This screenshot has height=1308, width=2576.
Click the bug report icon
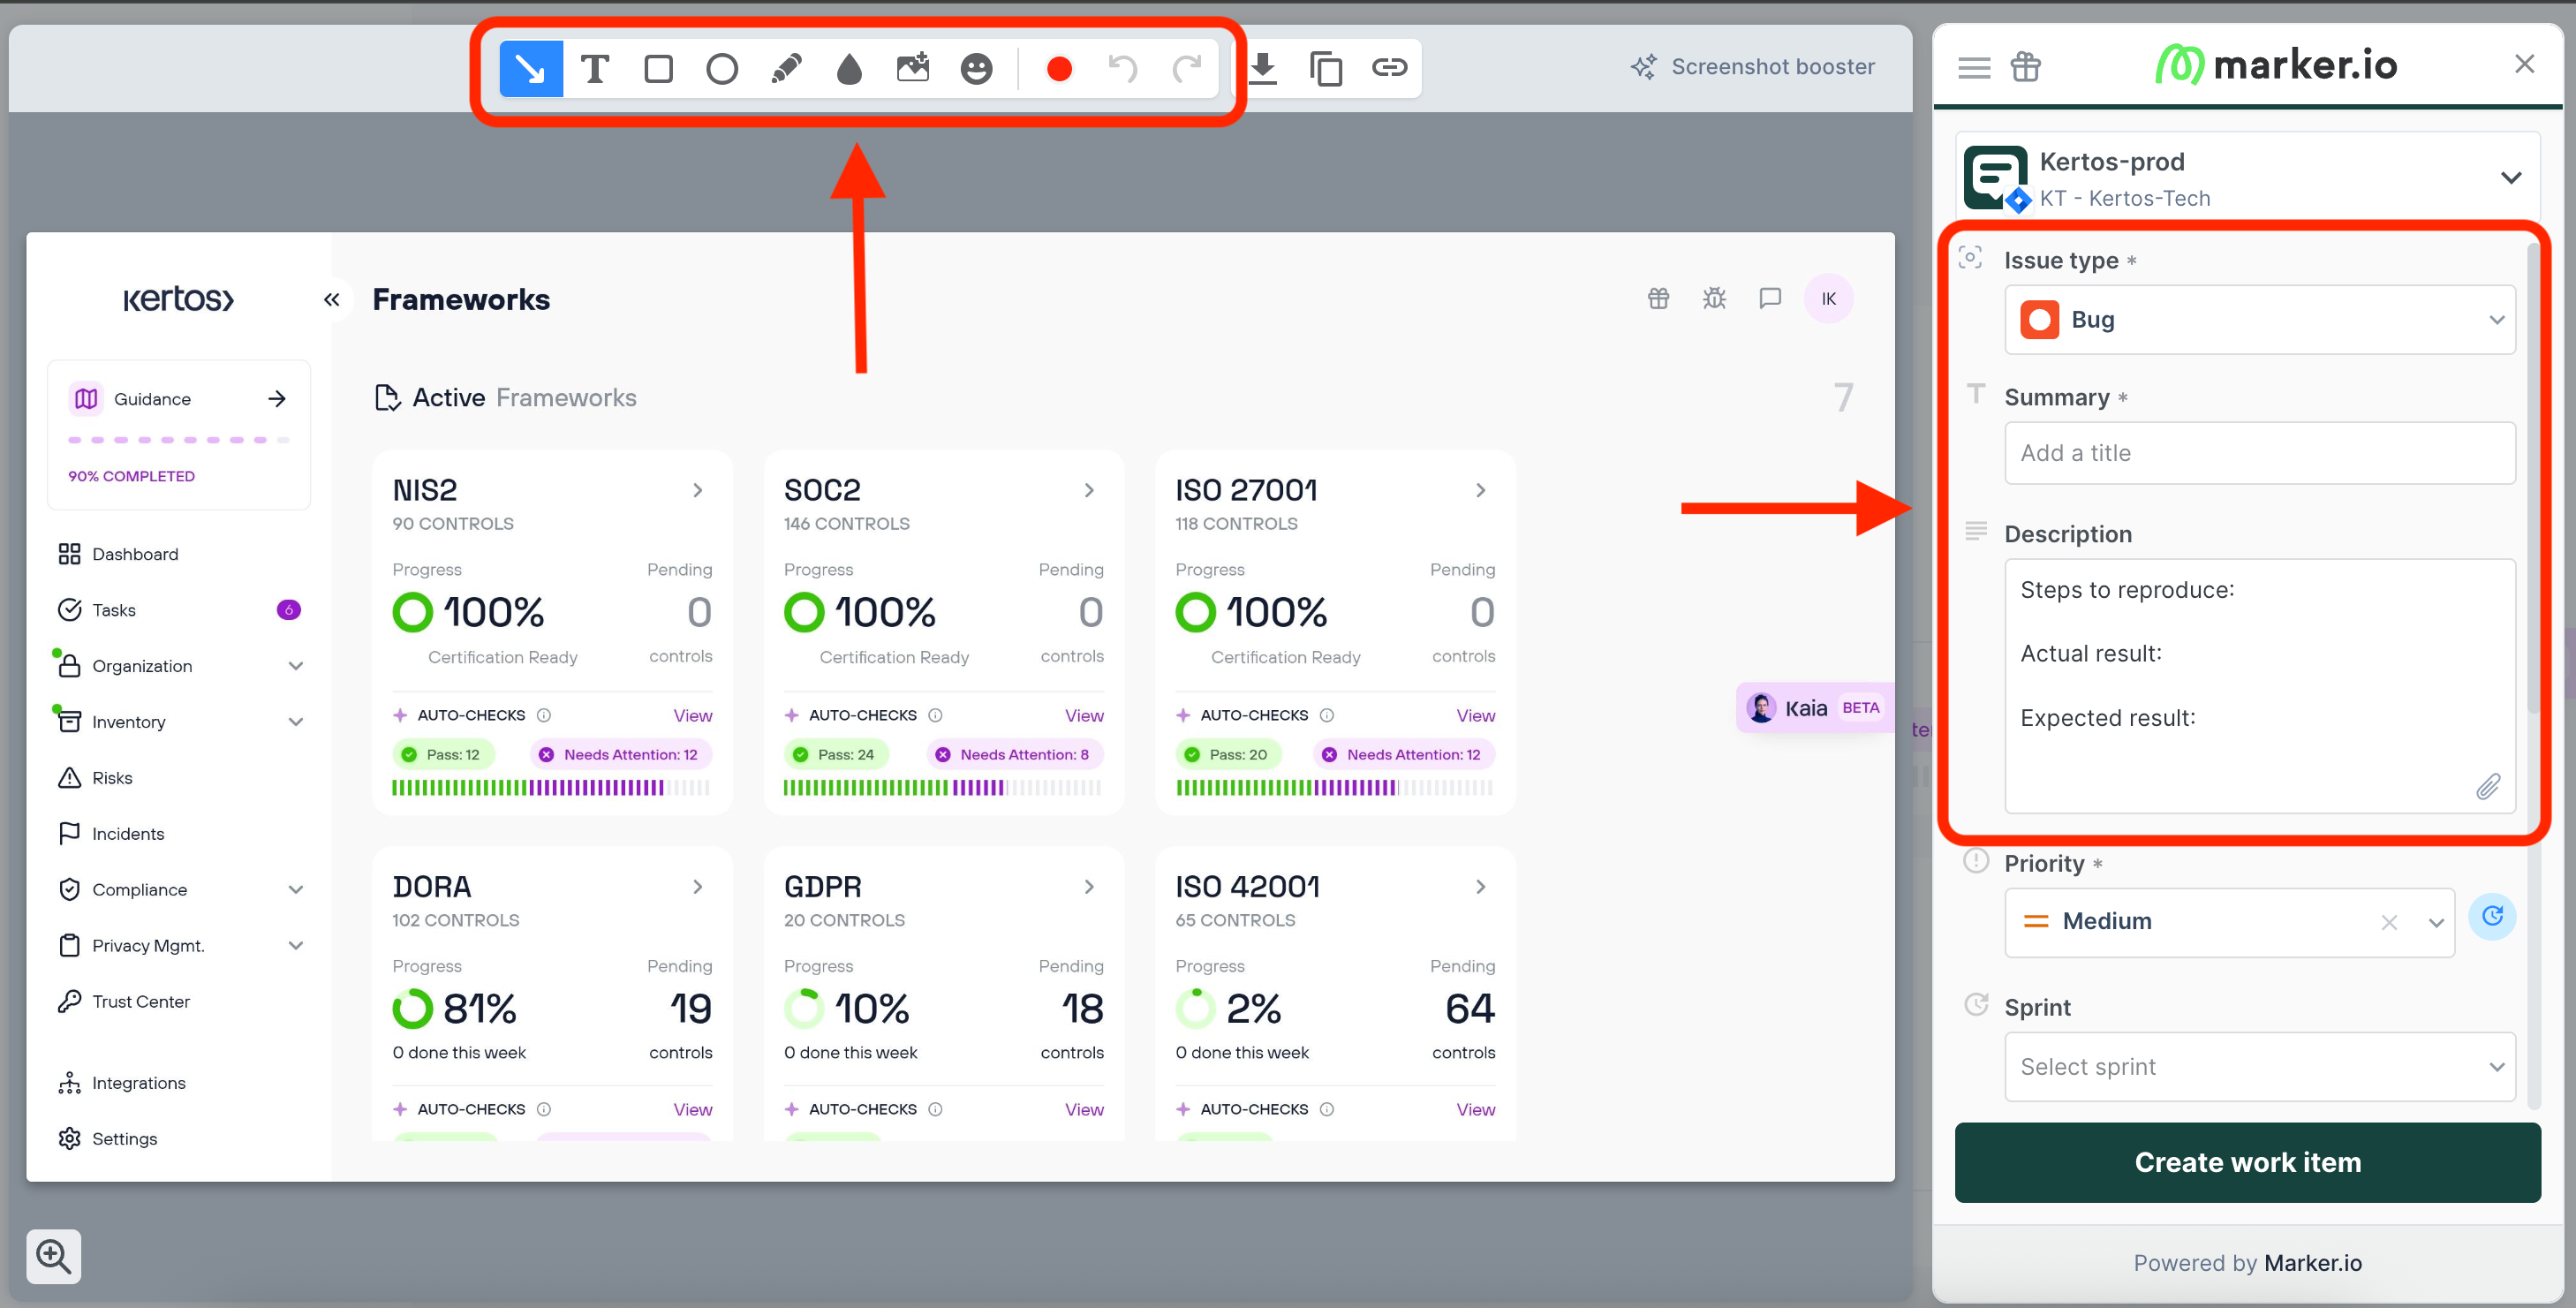pyautogui.click(x=1714, y=298)
